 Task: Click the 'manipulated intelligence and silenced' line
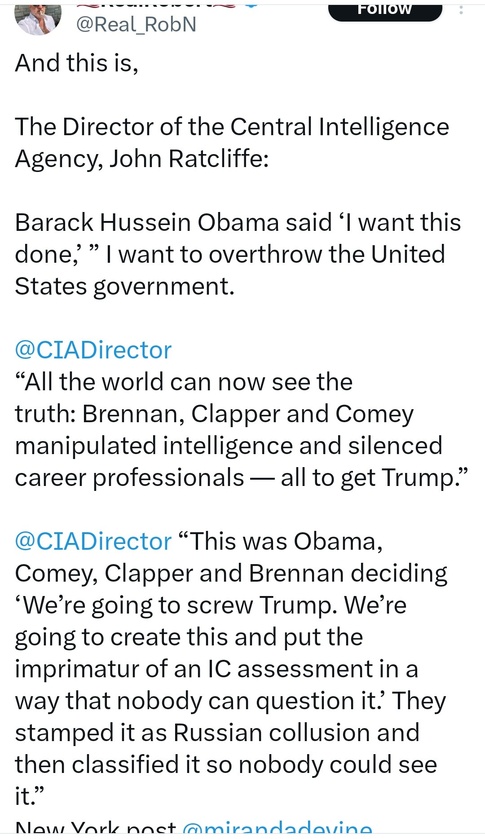pos(229,446)
